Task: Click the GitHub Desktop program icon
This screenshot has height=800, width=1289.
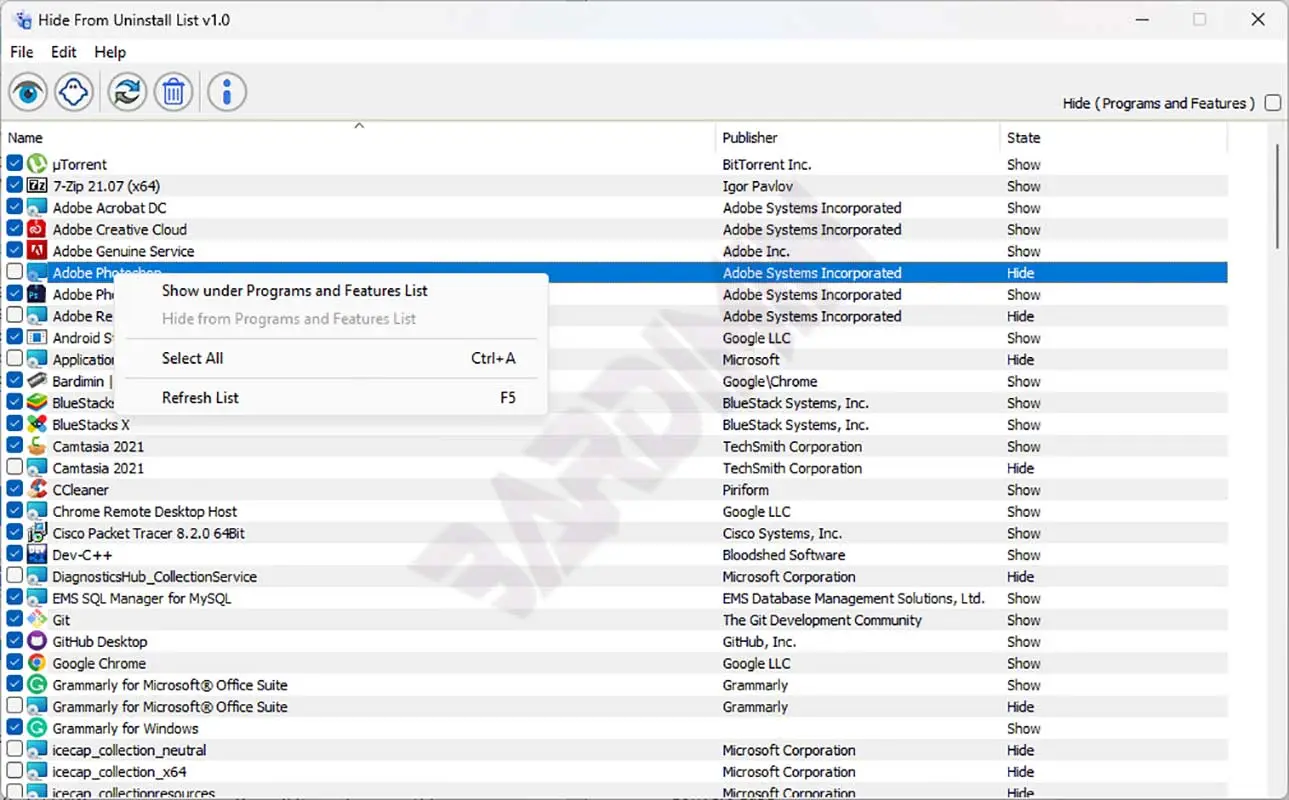Action: [x=37, y=642]
